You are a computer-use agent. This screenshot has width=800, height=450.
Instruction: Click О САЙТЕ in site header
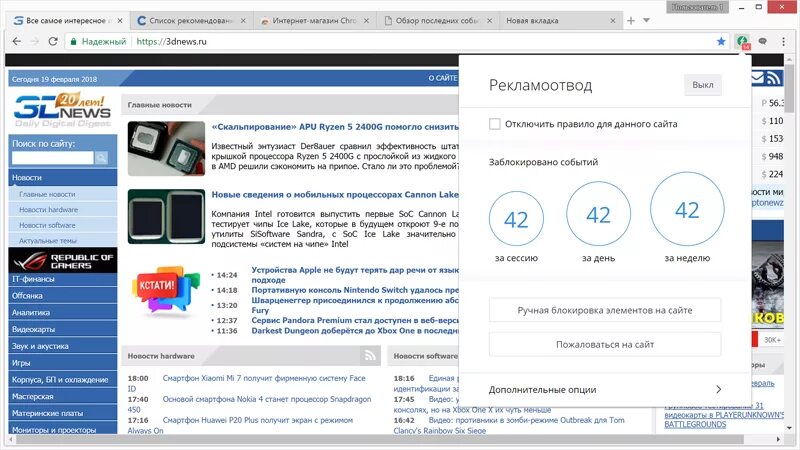click(442, 78)
